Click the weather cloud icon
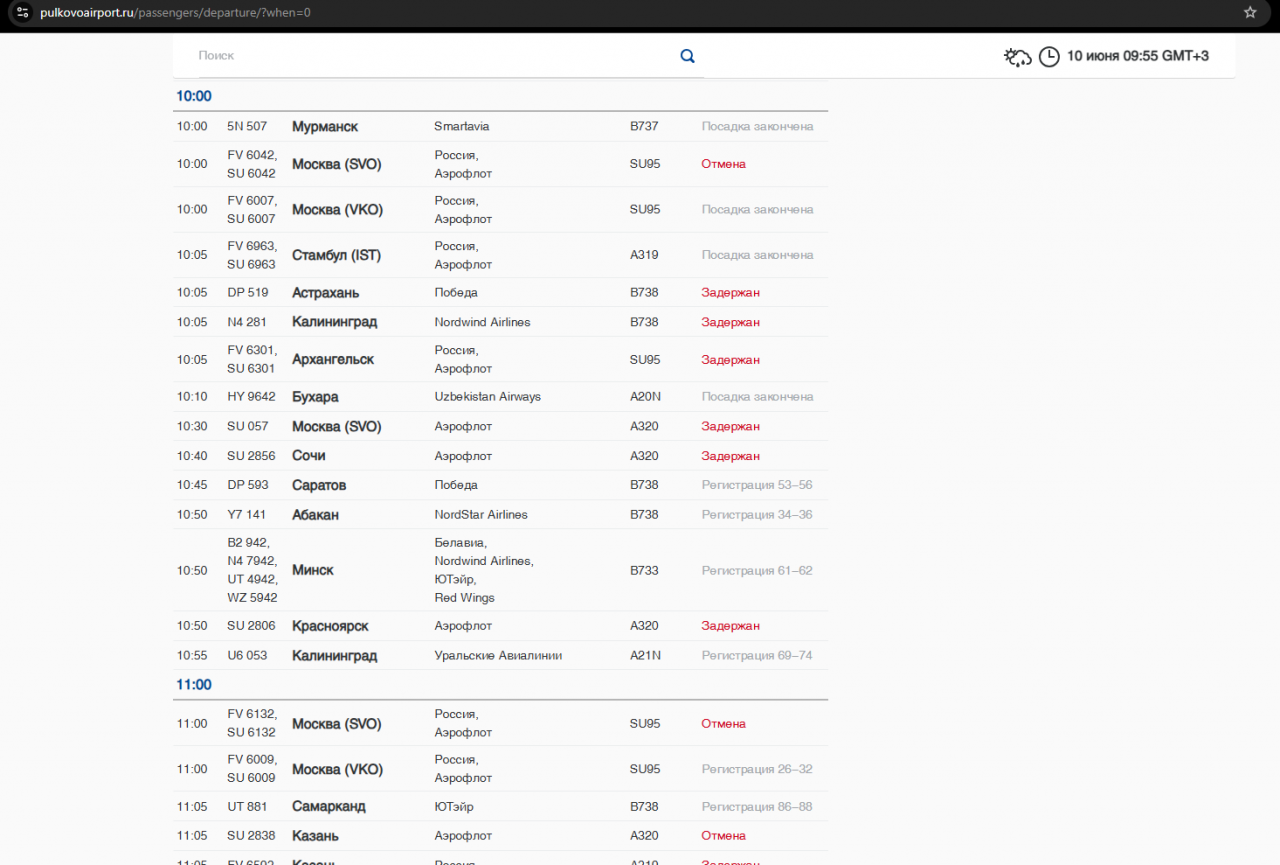Screen dimensions: 1280x865 coord(1018,57)
